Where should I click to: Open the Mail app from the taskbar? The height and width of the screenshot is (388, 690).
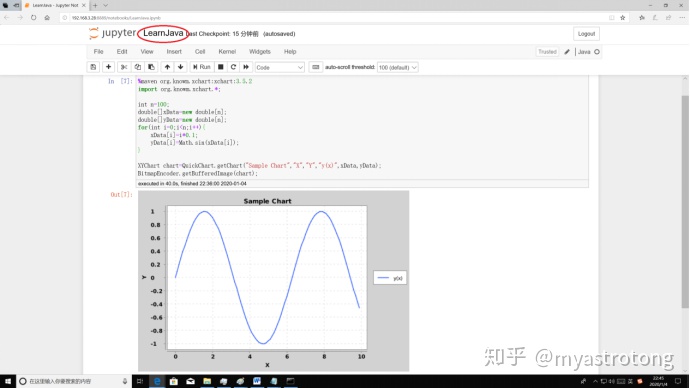tap(191, 381)
